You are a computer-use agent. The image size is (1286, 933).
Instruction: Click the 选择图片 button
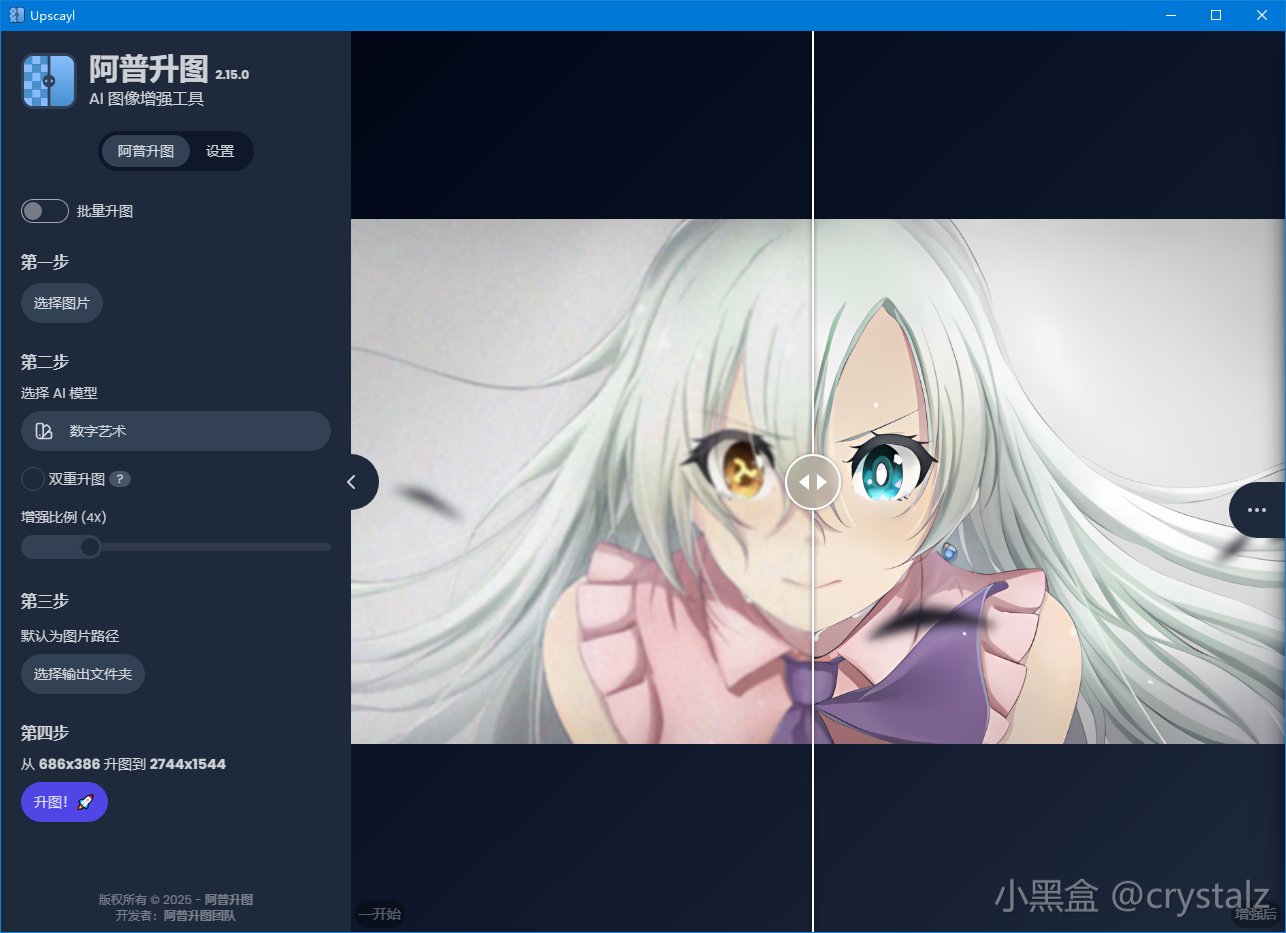62,303
